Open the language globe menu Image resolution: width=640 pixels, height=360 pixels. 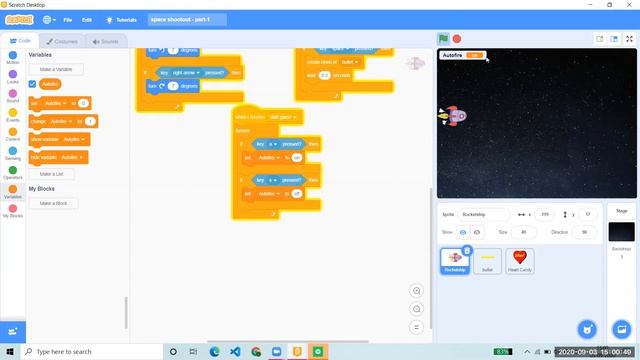coord(49,20)
